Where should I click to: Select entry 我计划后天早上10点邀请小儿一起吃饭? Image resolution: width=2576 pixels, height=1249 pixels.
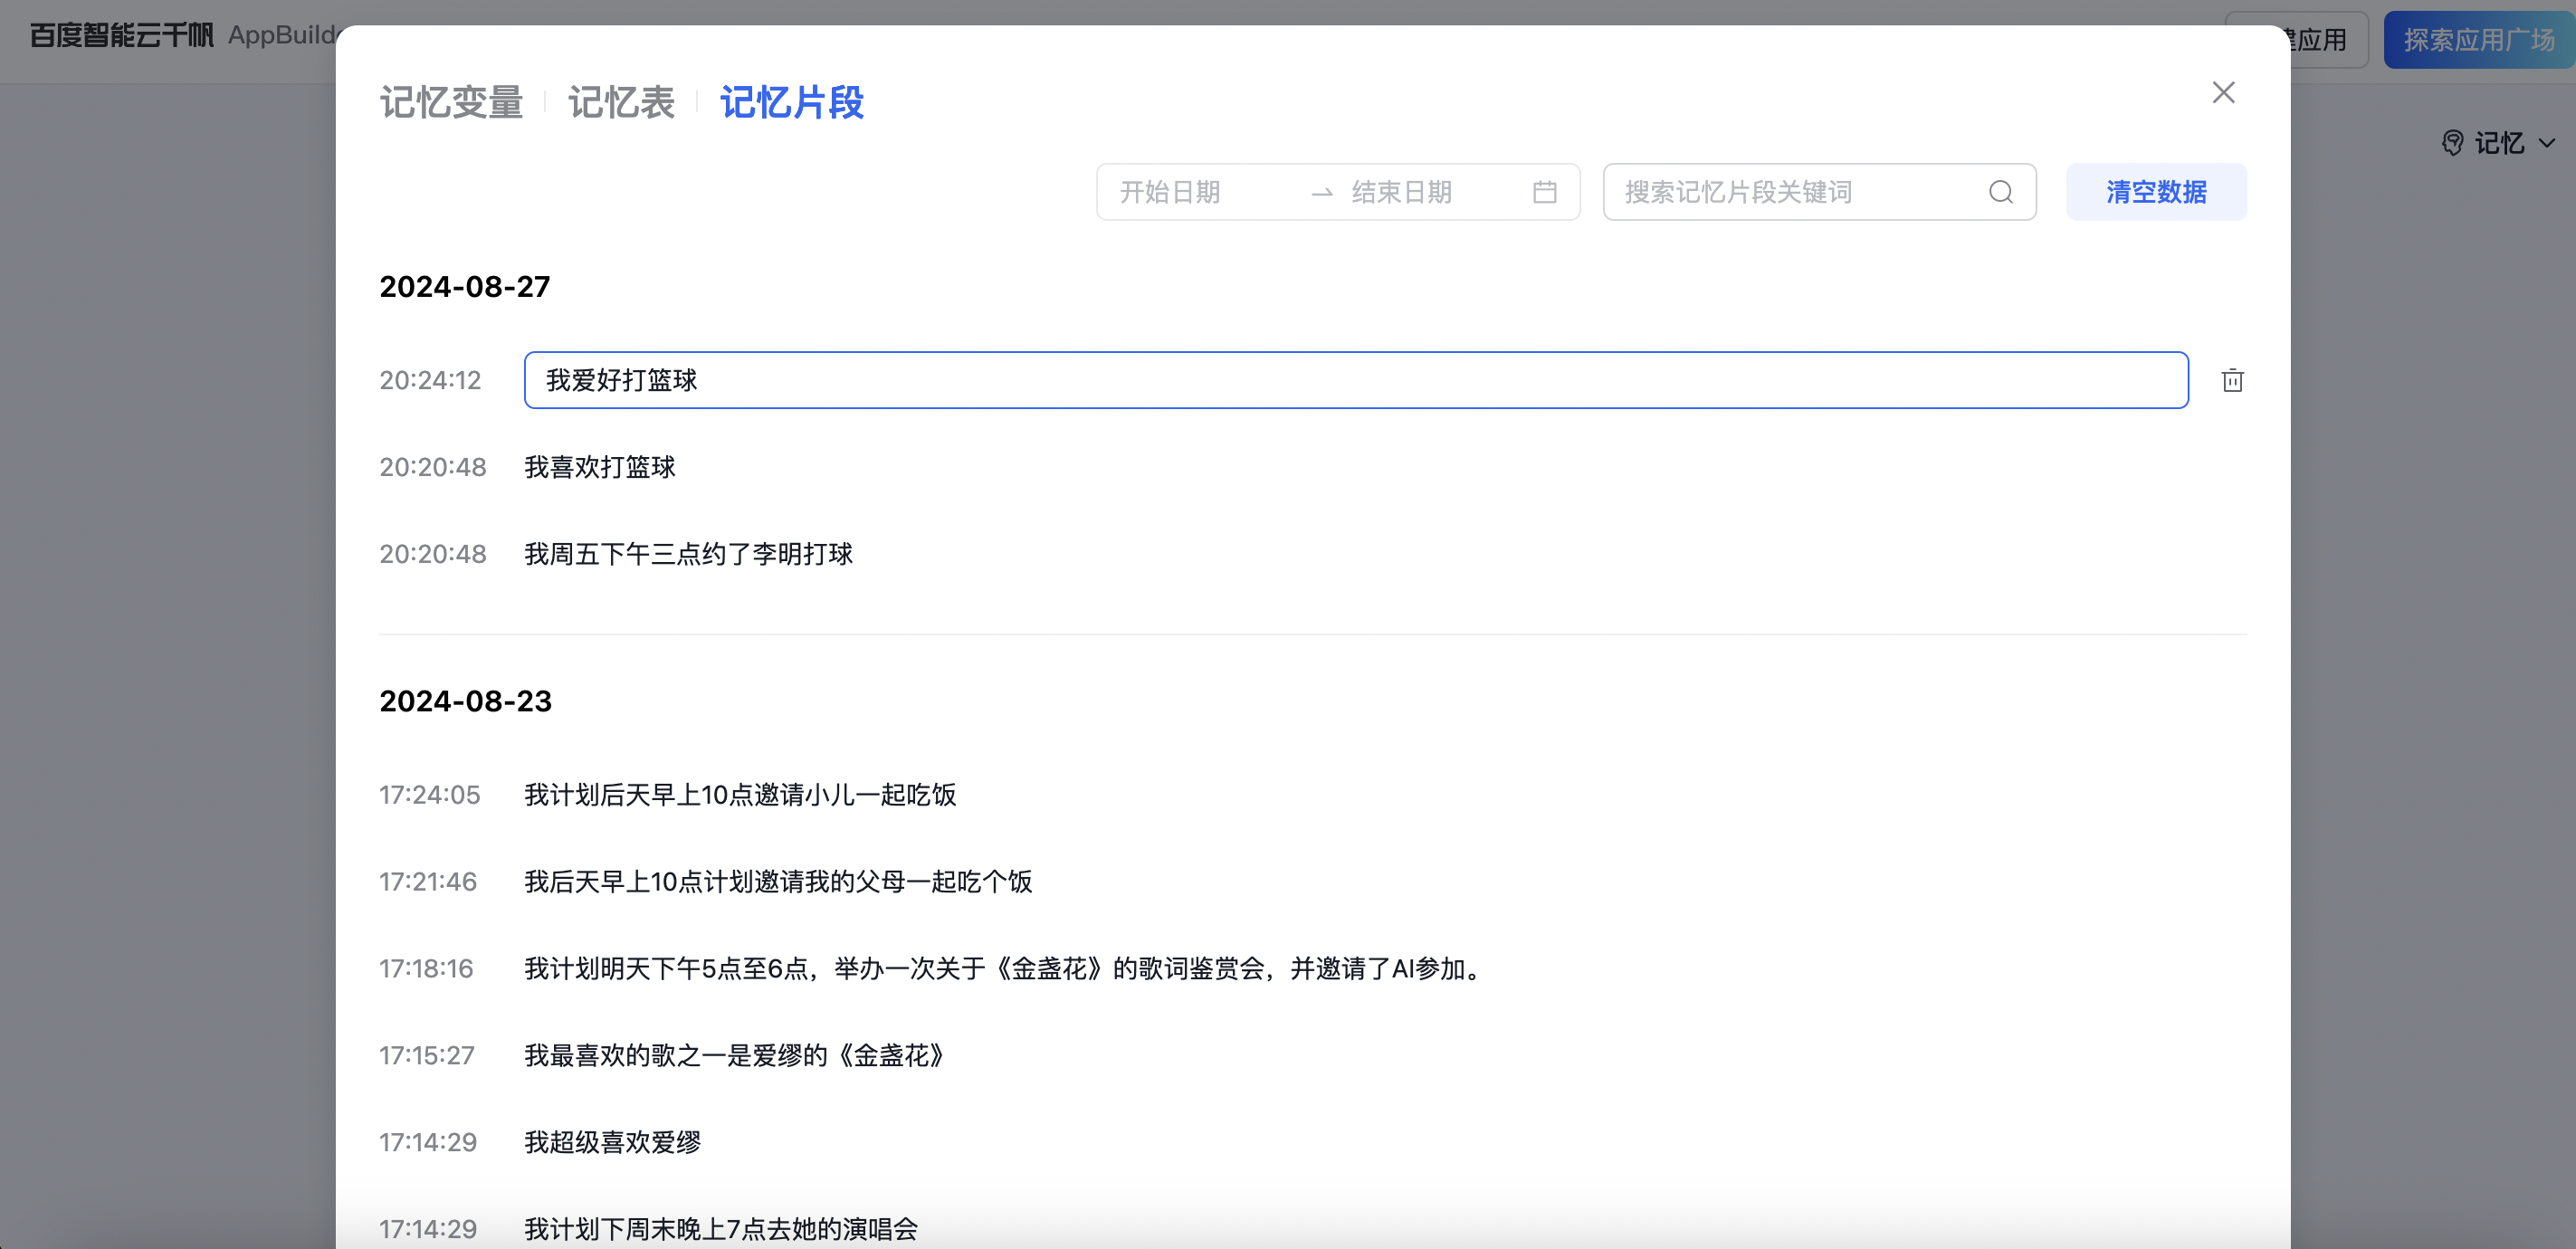click(x=740, y=795)
